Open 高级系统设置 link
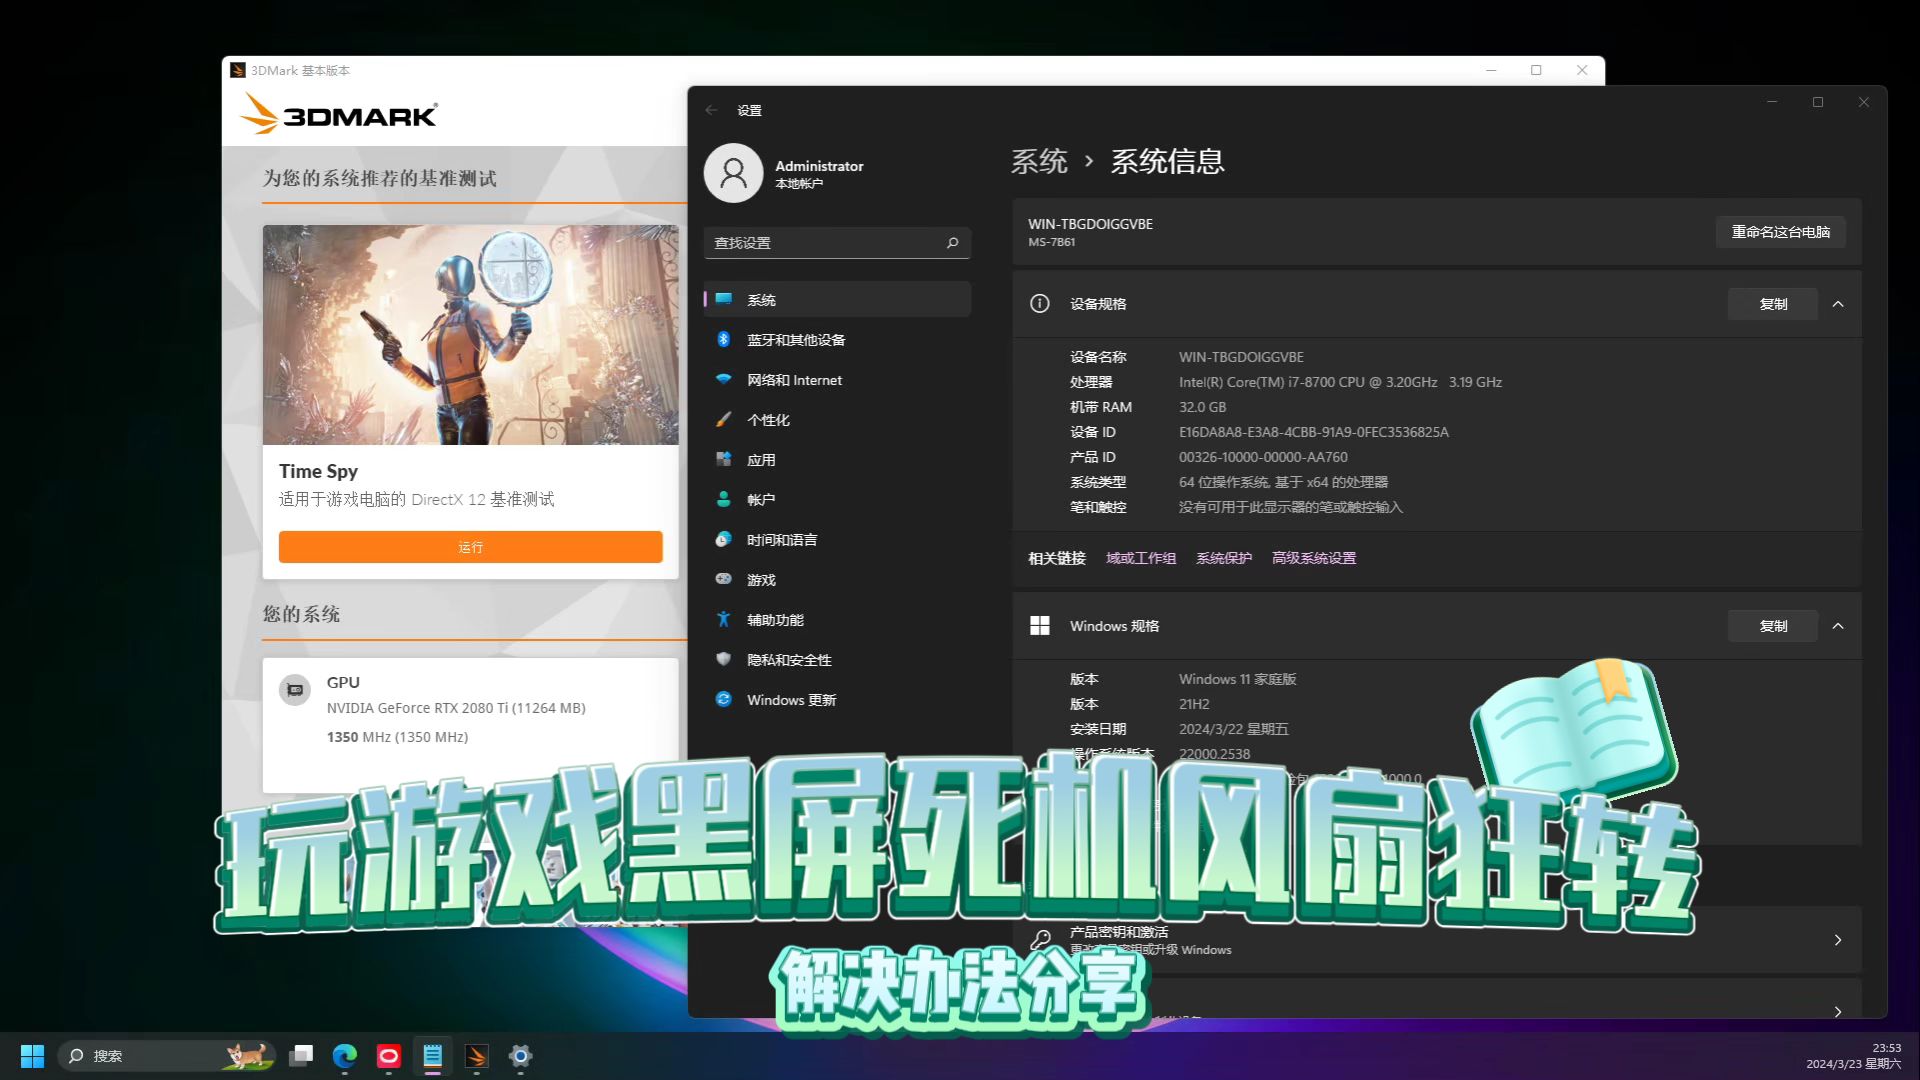The image size is (1920, 1080). [1314, 558]
